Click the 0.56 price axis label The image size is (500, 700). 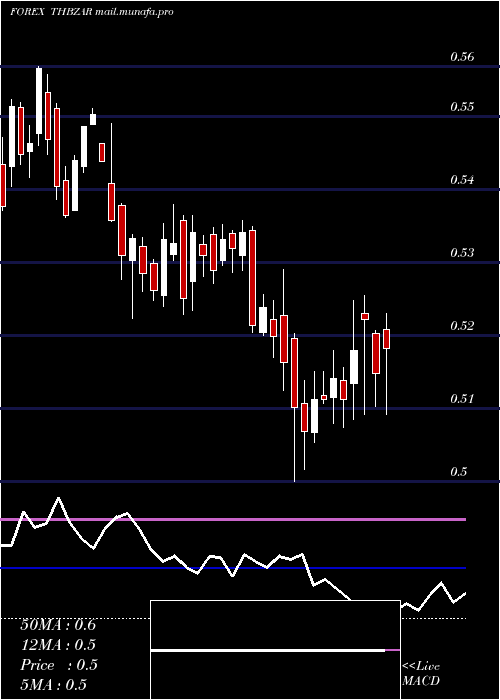click(x=462, y=57)
